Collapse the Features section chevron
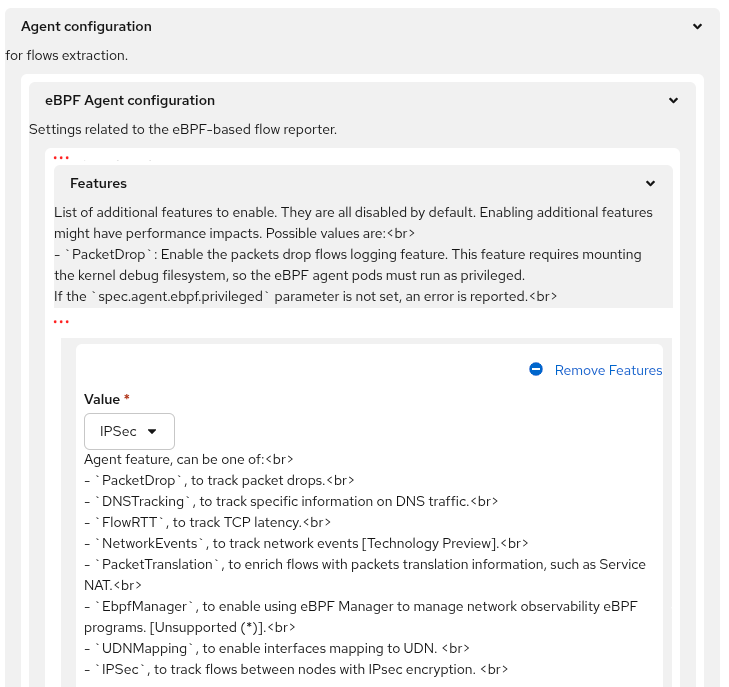 650,184
